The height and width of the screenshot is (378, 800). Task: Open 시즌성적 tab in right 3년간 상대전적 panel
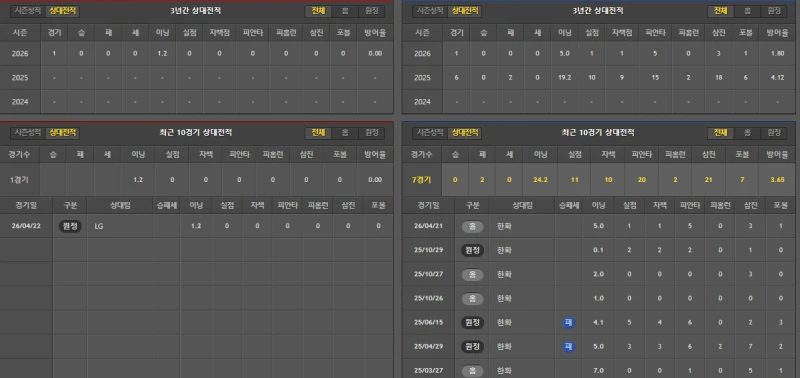430,11
